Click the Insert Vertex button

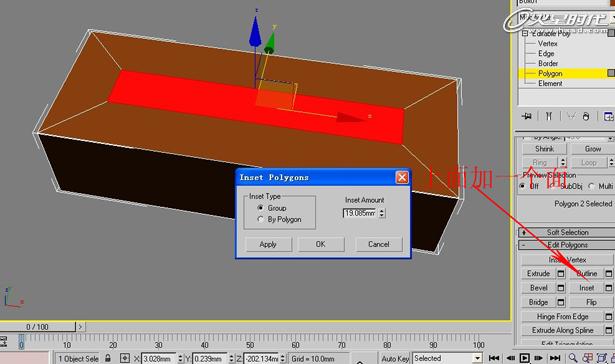coord(567,260)
